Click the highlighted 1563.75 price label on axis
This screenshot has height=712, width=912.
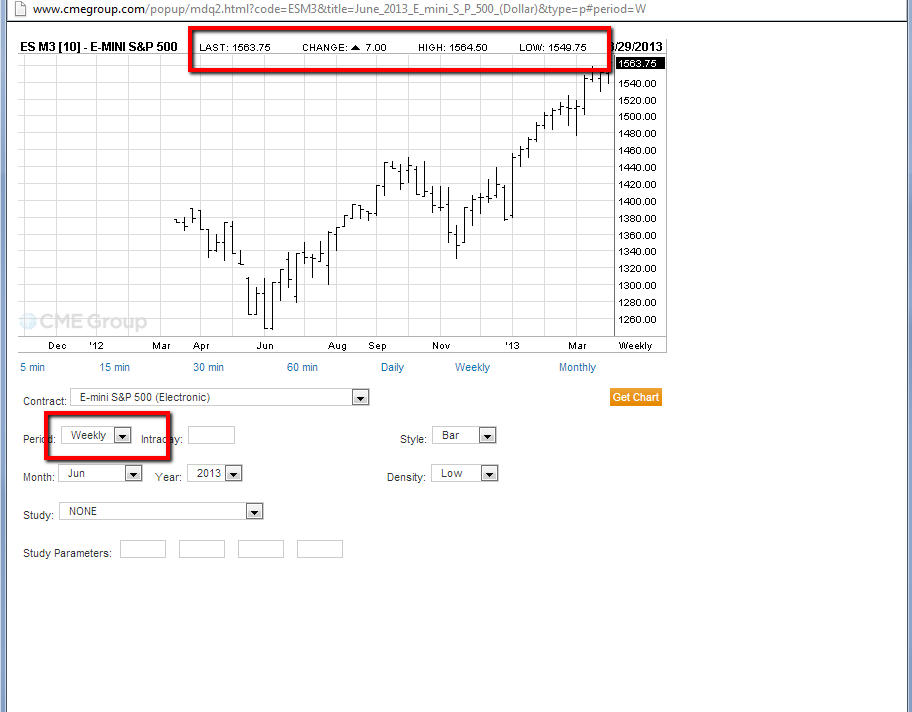pos(640,63)
